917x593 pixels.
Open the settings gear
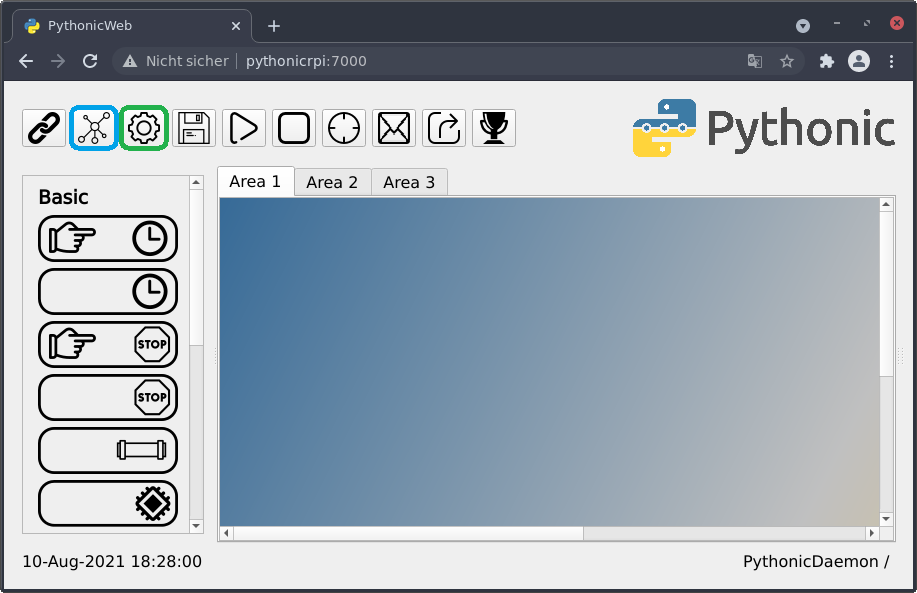point(143,128)
